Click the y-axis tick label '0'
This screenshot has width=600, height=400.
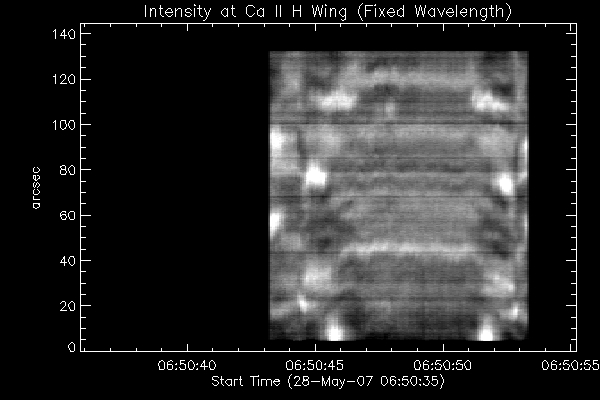click(x=72, y=347)
